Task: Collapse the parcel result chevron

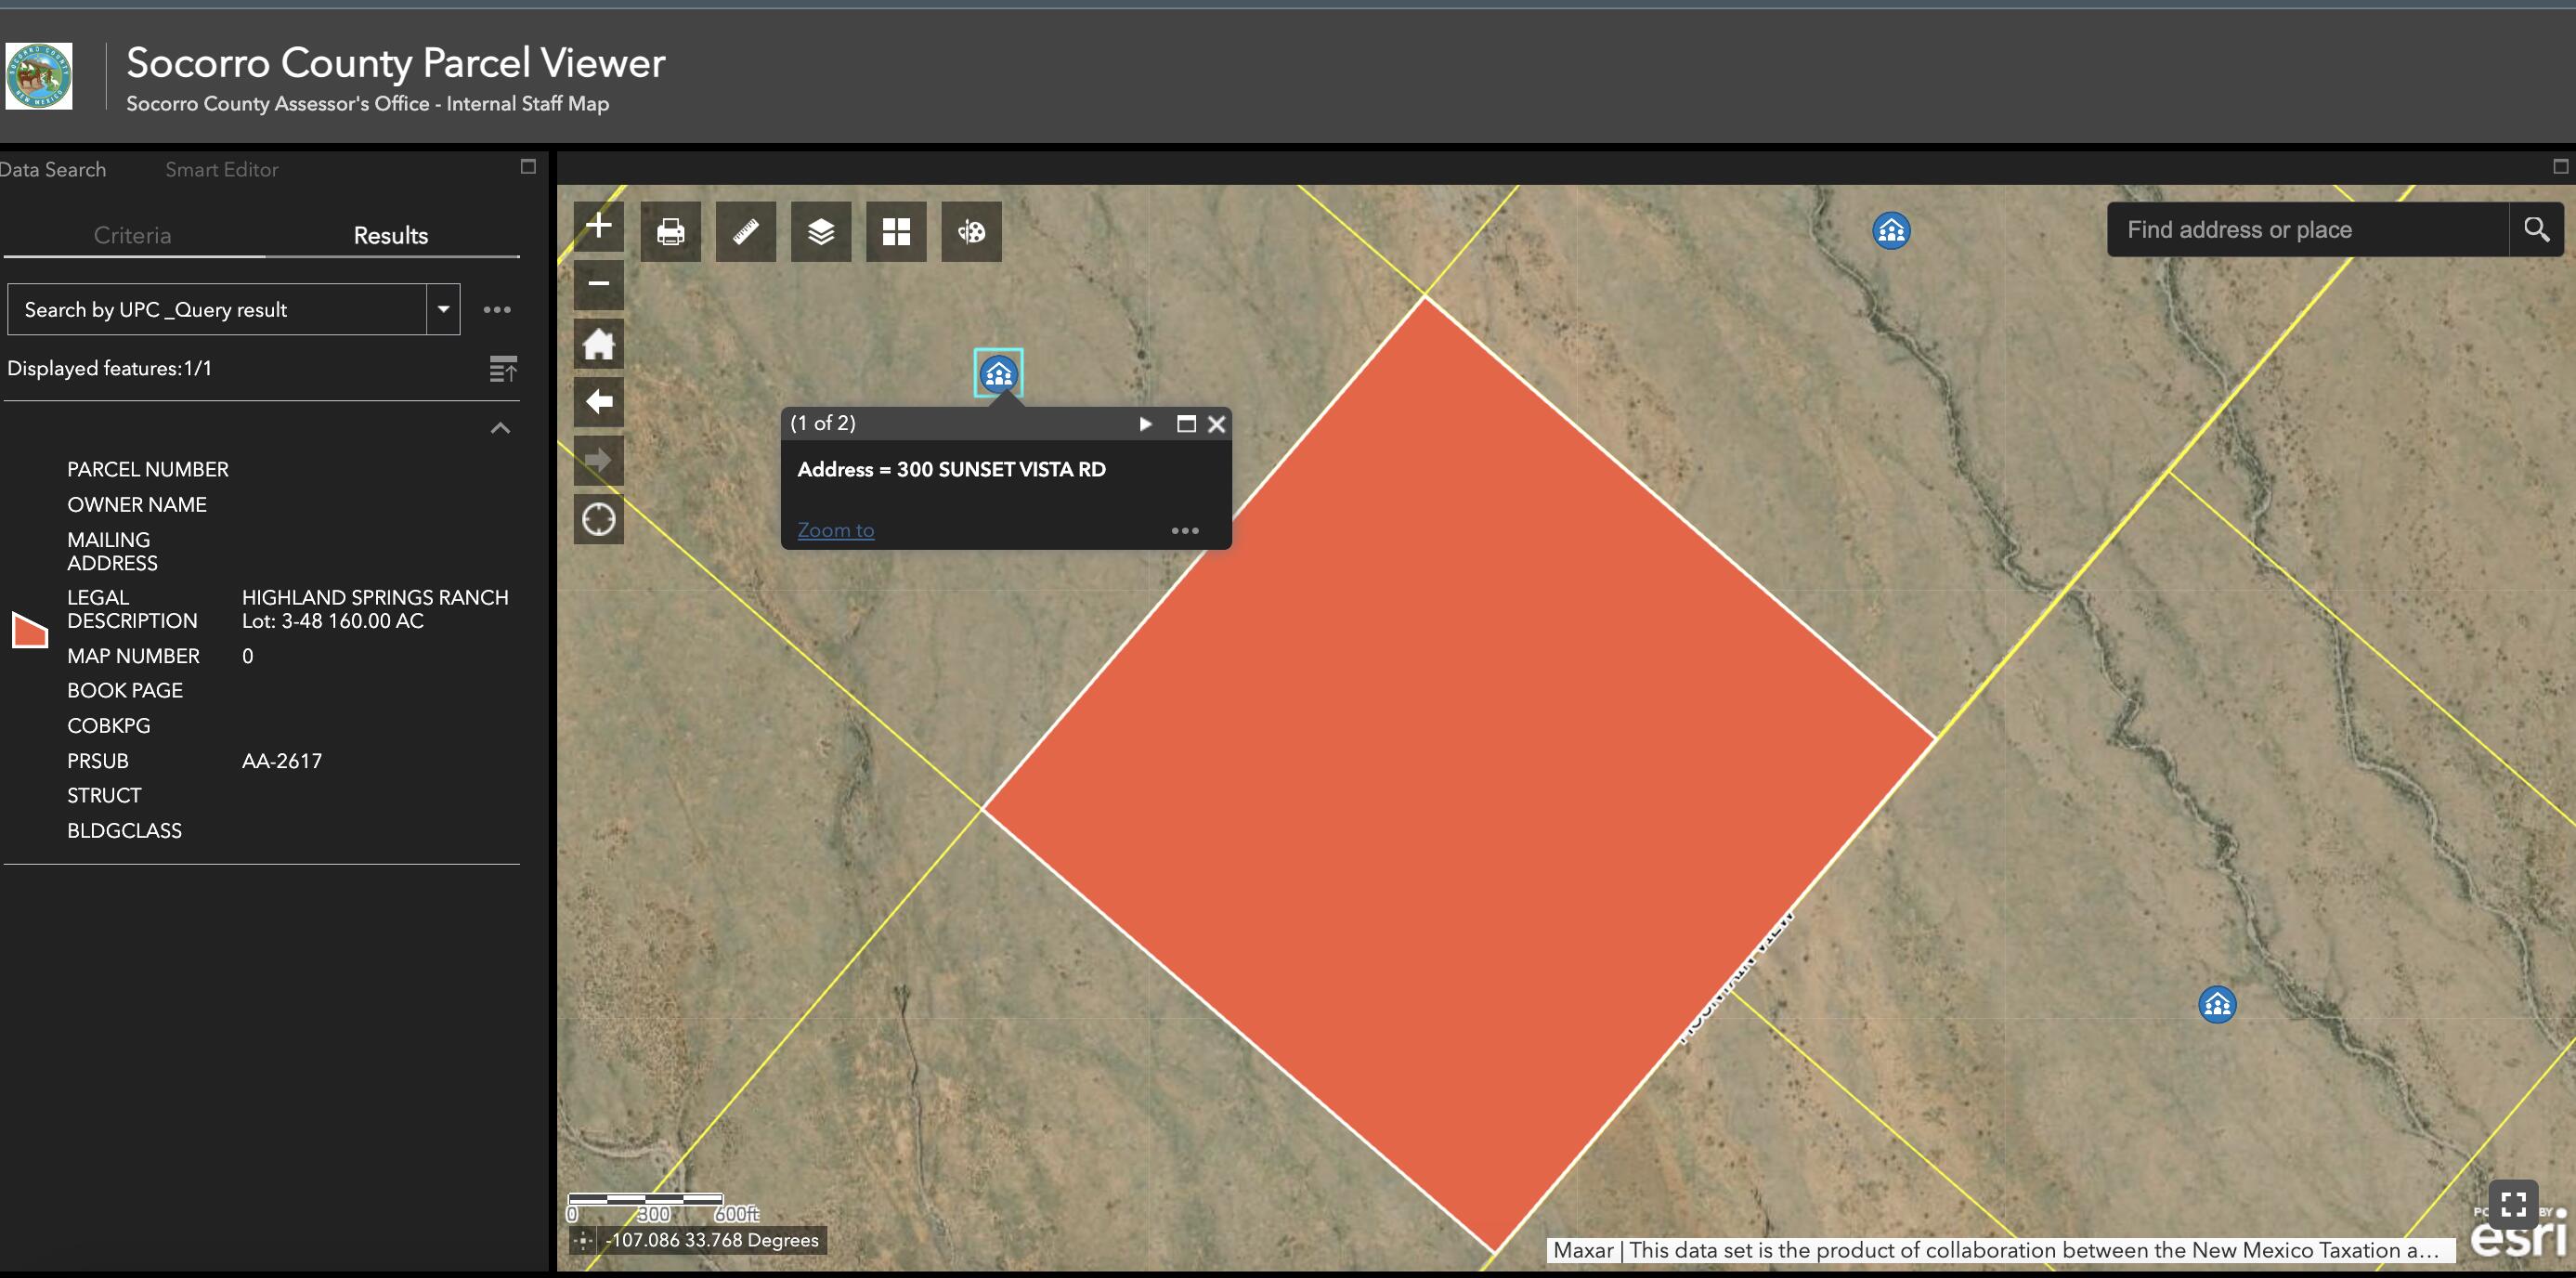Action: point(500,428)
